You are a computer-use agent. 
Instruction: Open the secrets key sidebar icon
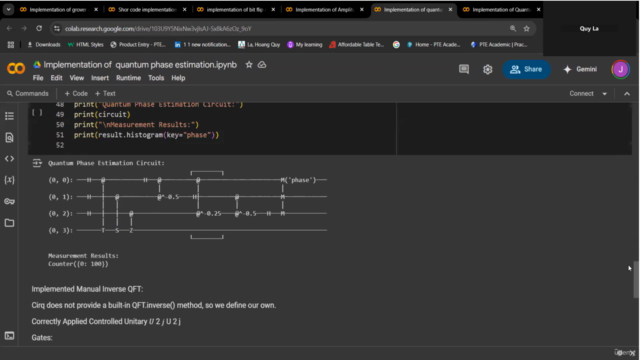coord(9,201)
